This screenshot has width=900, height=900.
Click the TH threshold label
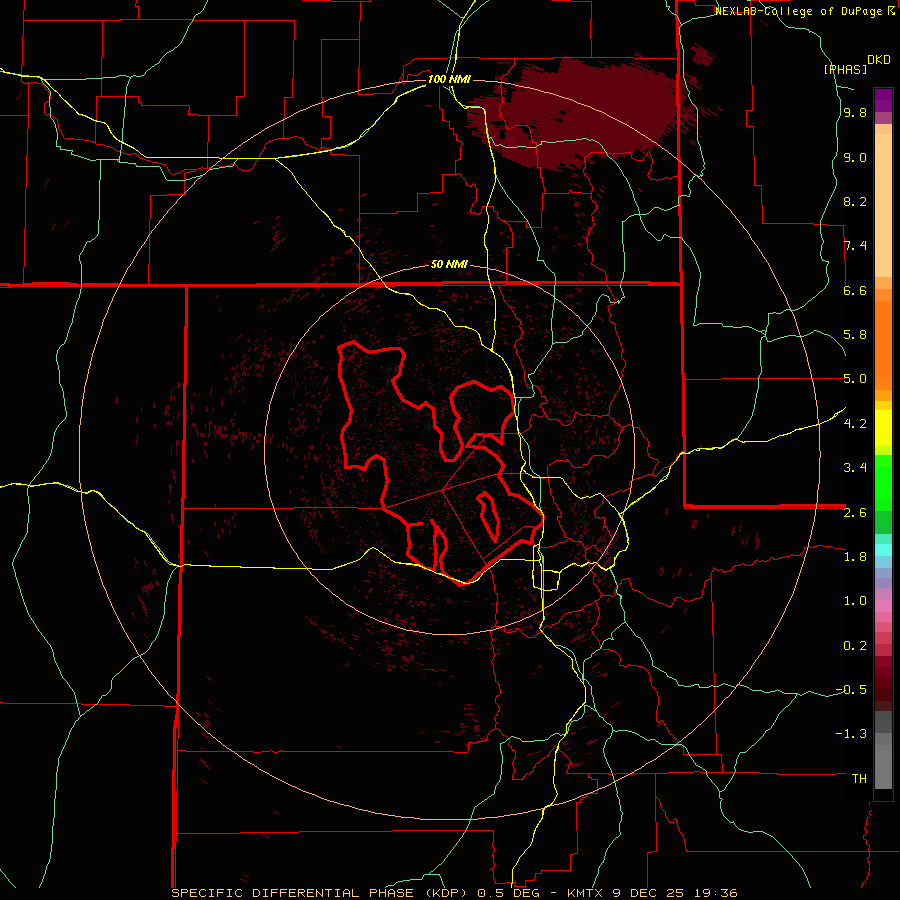click(x=859, y=779)
